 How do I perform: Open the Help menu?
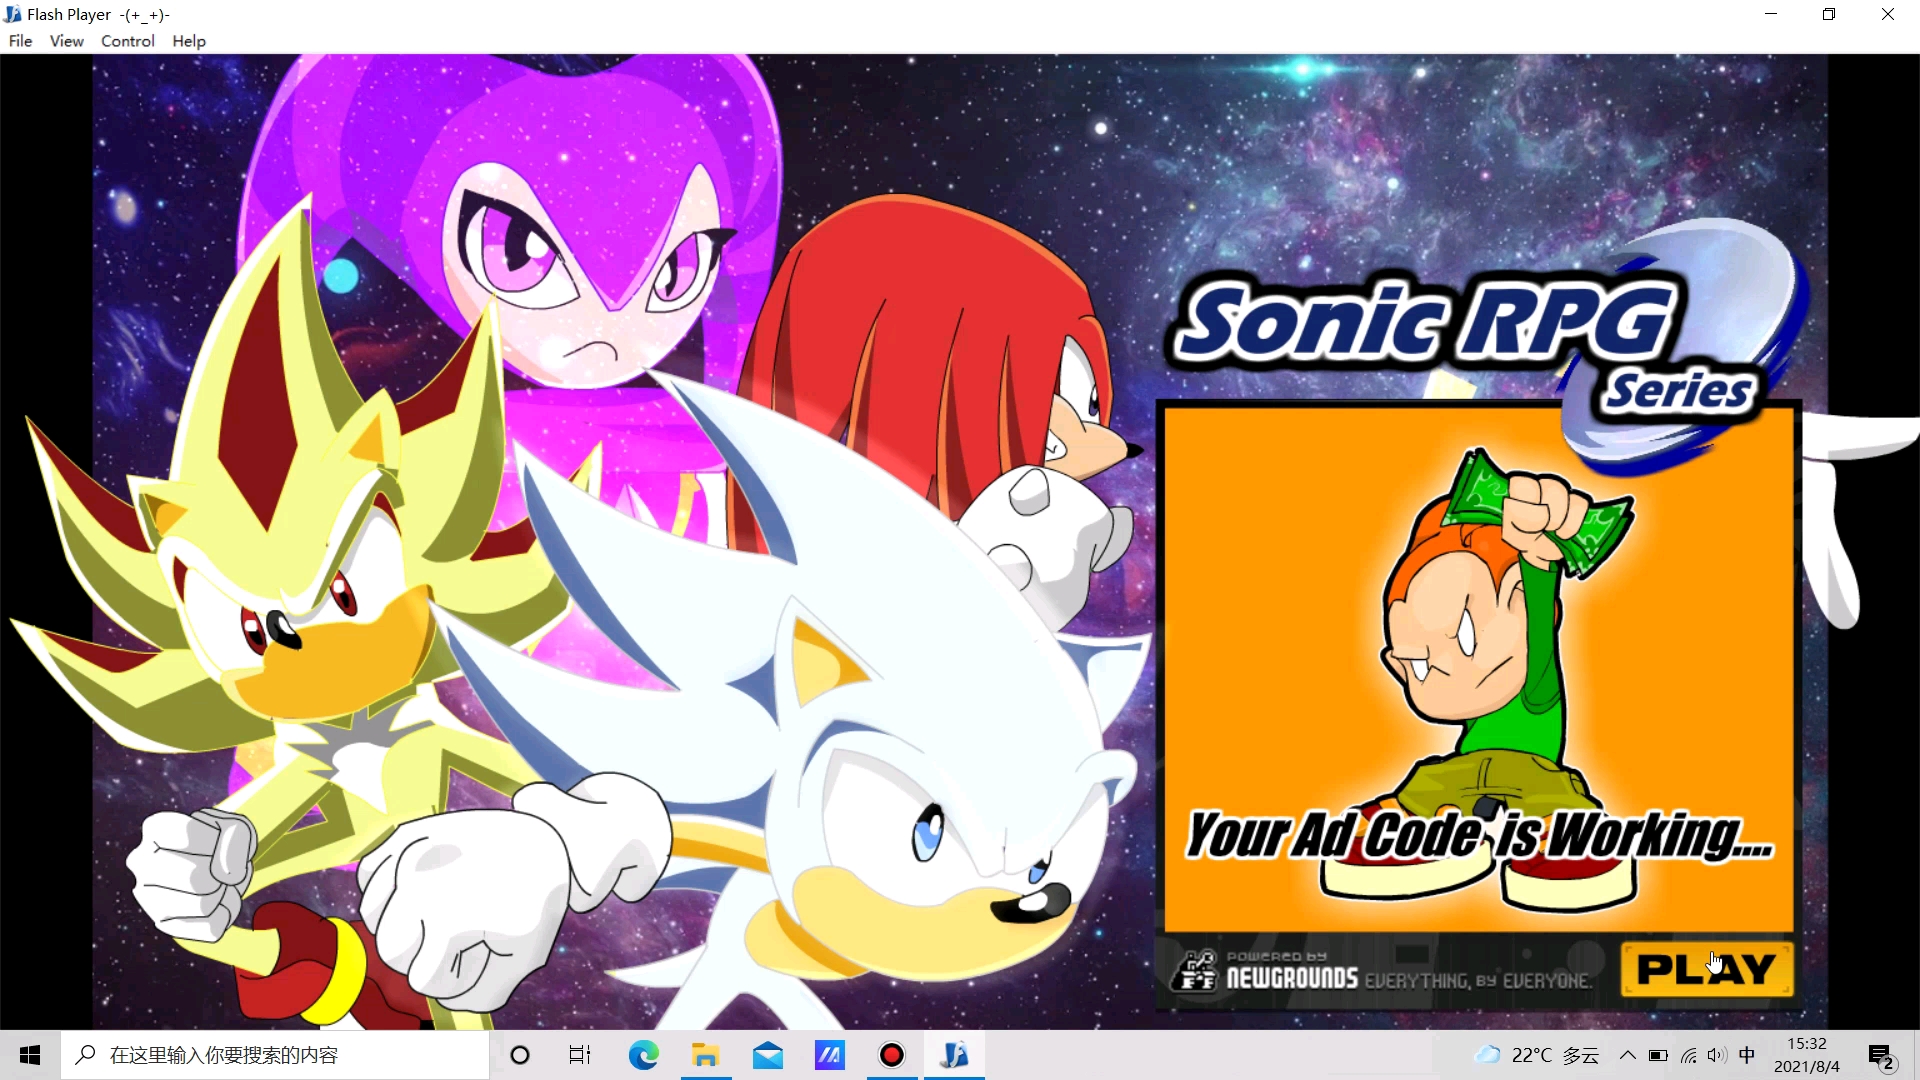(x=189, y=41)
